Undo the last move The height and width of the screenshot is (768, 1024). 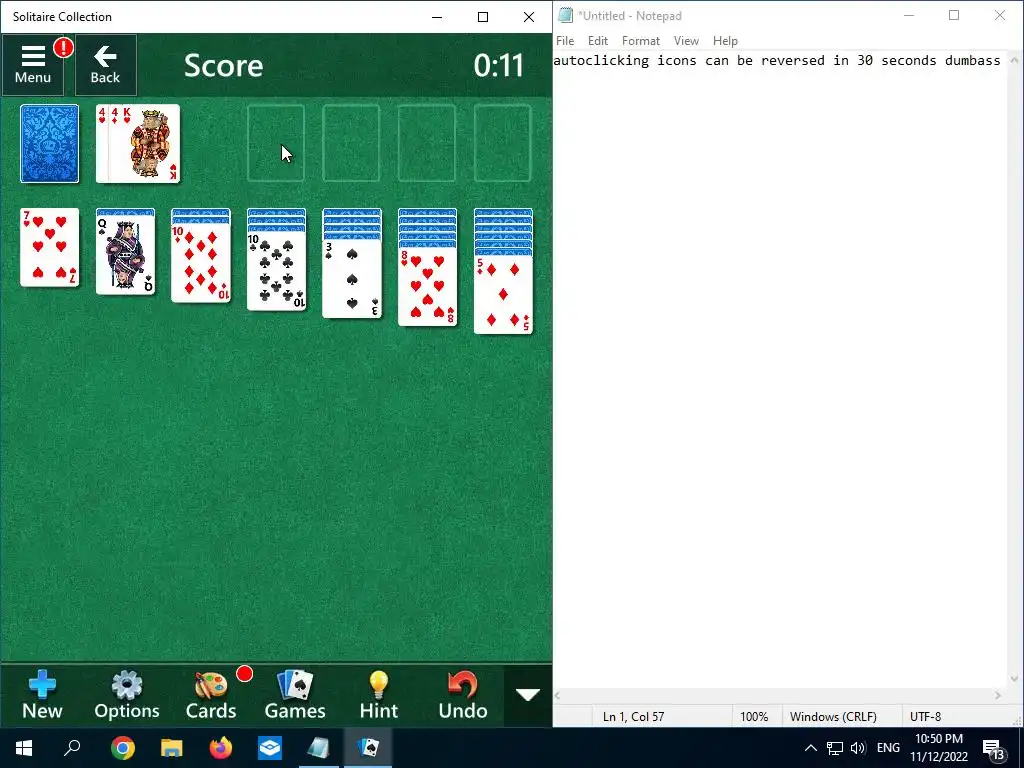pos(462,695)
